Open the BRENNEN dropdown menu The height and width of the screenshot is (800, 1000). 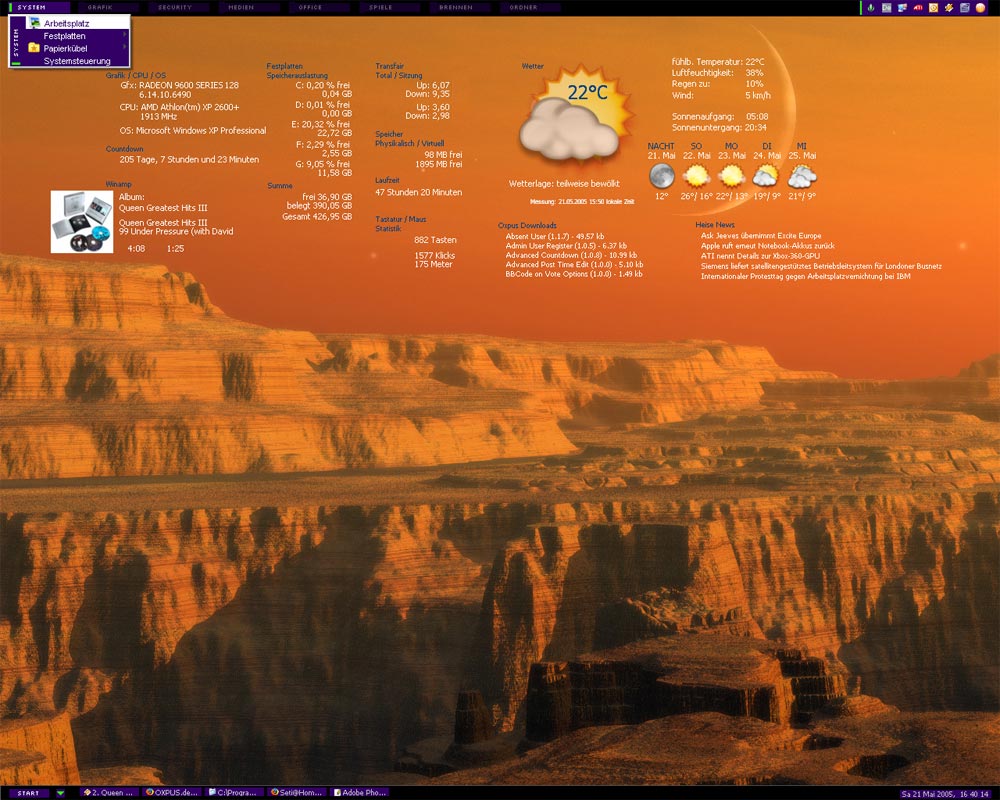(456, 7)
